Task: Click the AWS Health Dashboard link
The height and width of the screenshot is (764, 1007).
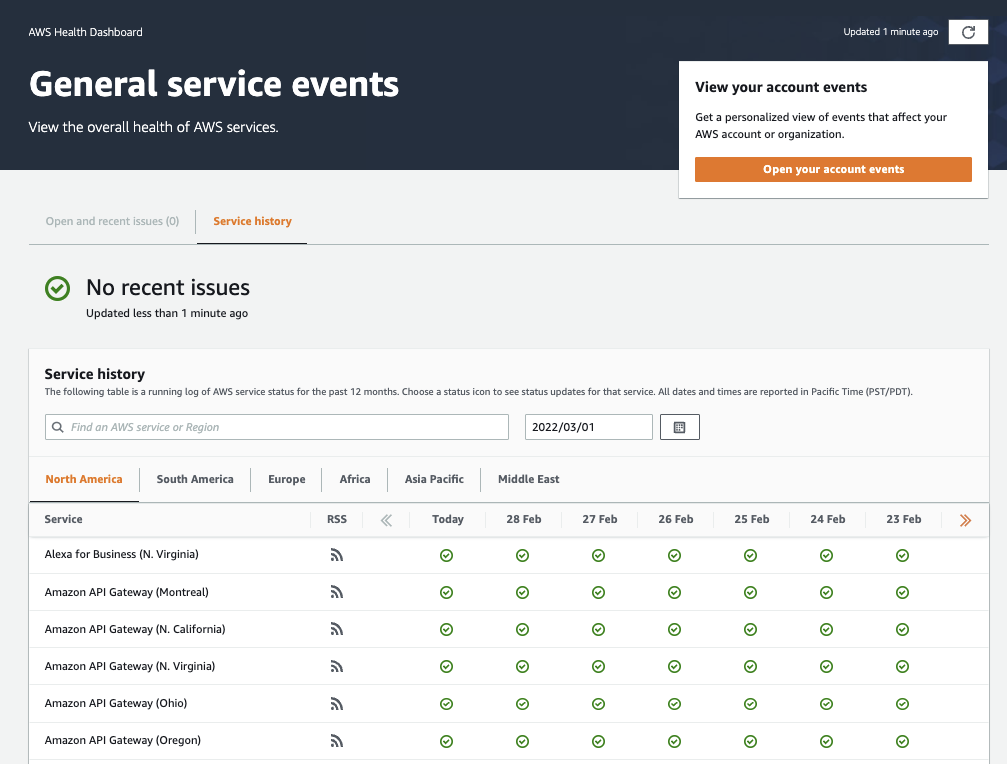Action: (85, 32)
